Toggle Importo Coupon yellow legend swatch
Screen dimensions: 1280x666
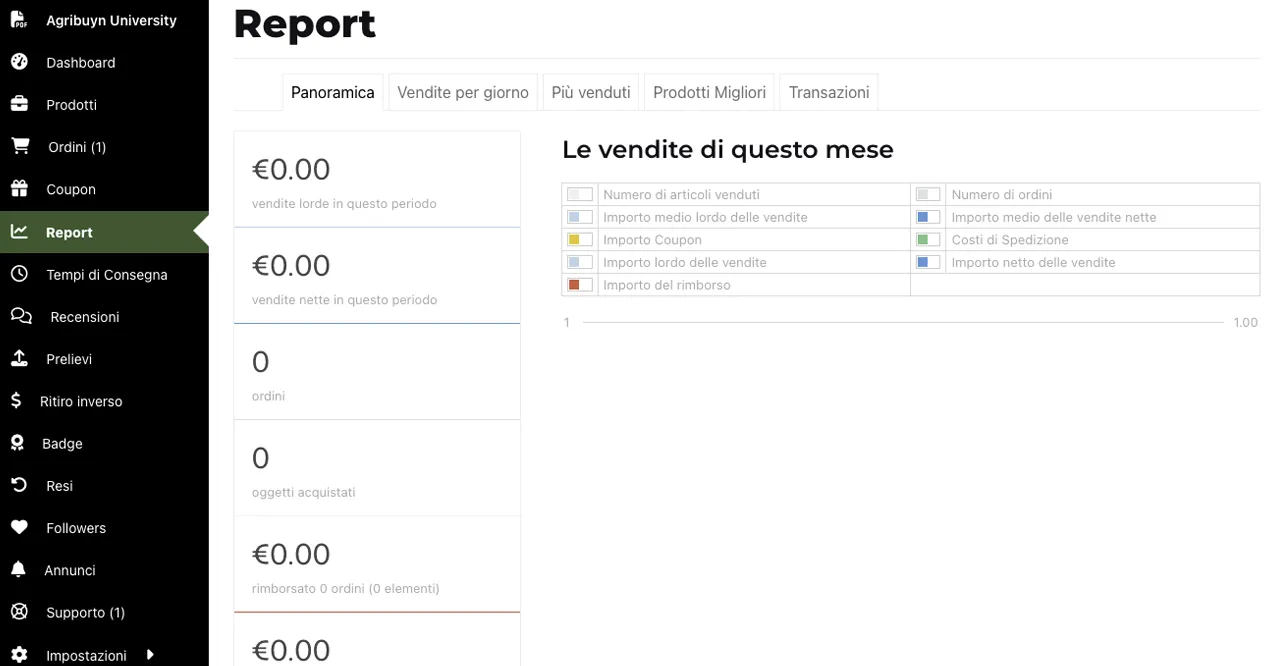tap(580, 240)
